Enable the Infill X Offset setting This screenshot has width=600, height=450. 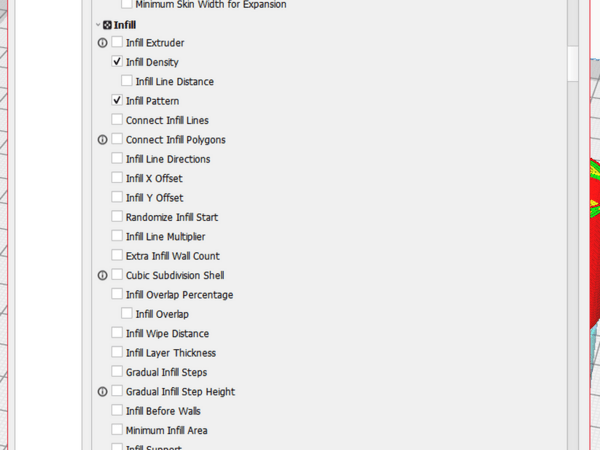pos(117,178)
